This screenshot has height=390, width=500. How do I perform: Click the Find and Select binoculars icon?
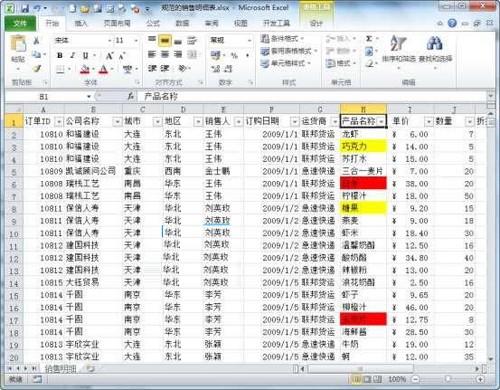coord(434,43)
